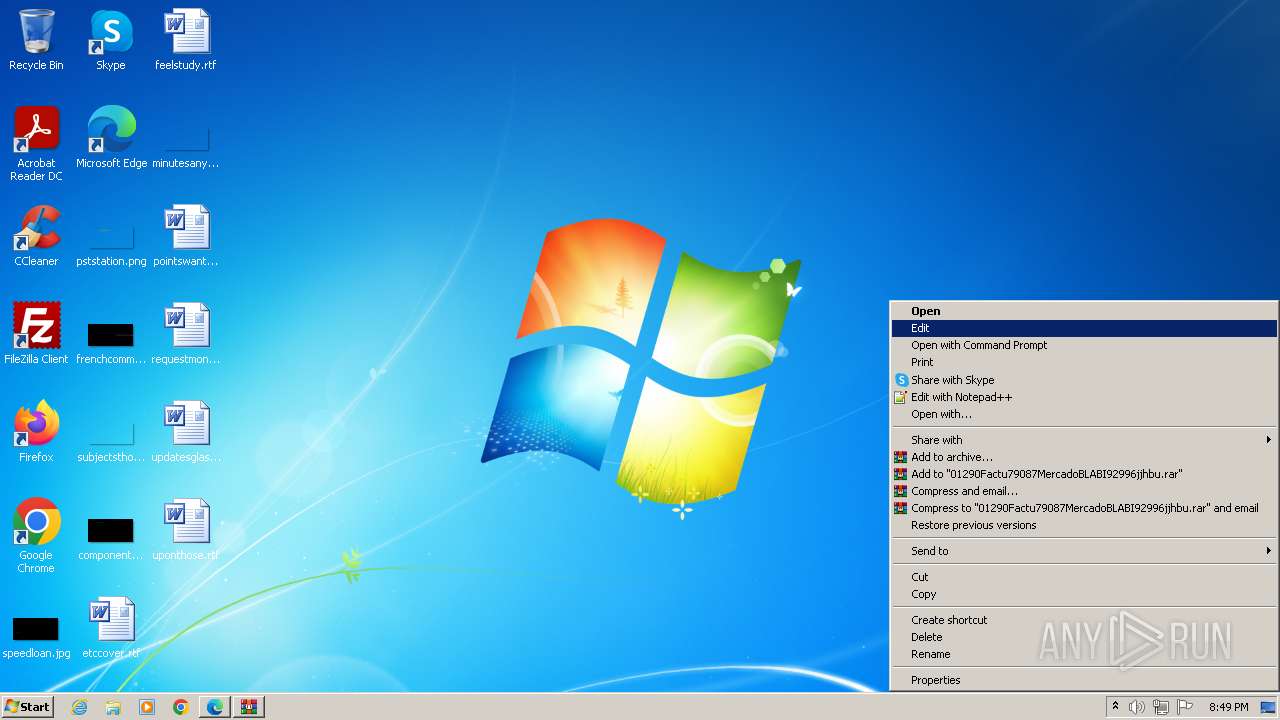1280x720 pixels.
Task: Add to 01290Factu...jhbu.rar archive entry
Action: click(x=1084, y=474)
